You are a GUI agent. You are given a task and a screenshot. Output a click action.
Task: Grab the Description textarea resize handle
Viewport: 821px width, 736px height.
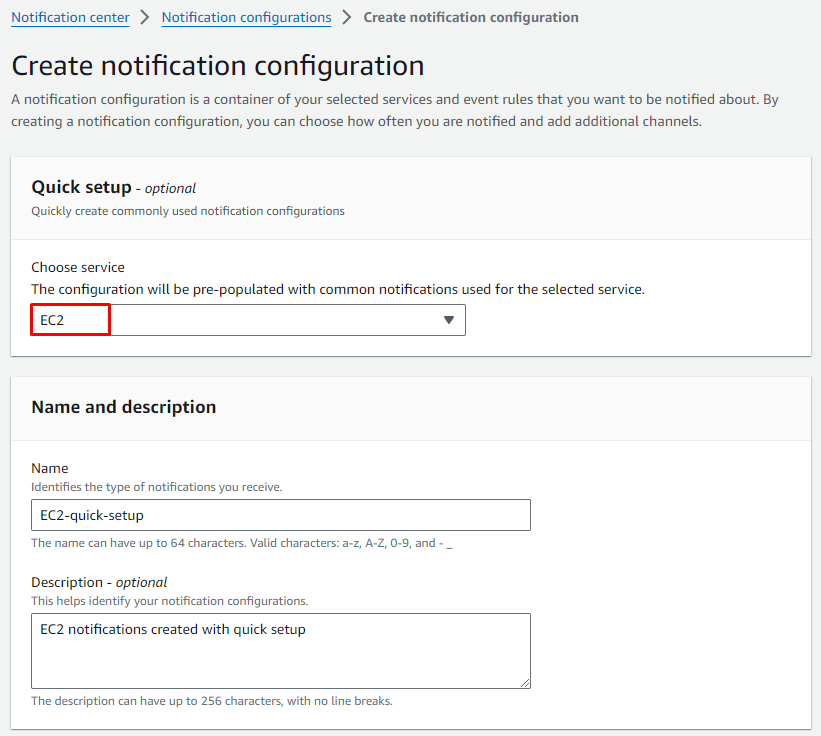[x=525, y=683]
